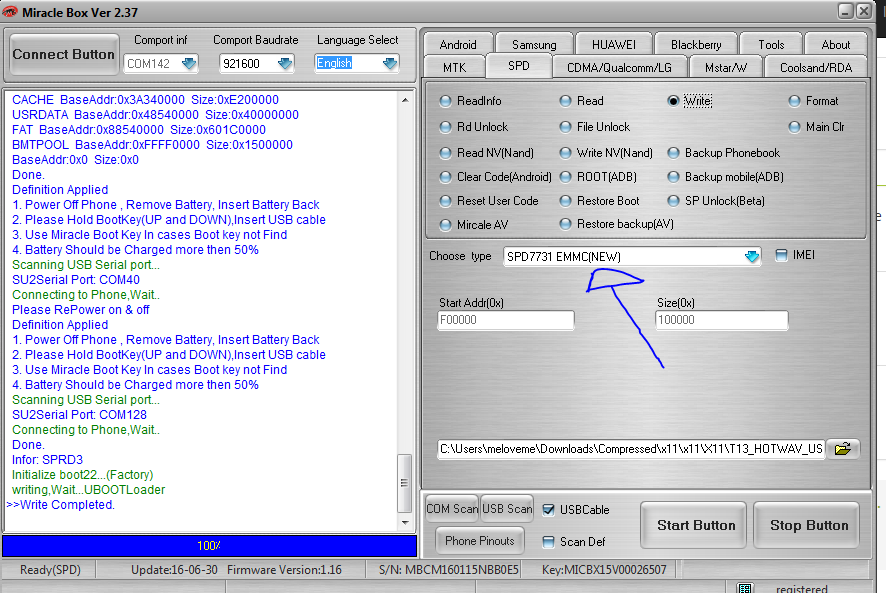The width and height of the screenshot is (886, 593).
Task: Choose Backup Phonebook radio option
Action: click(x=673, y=153)
